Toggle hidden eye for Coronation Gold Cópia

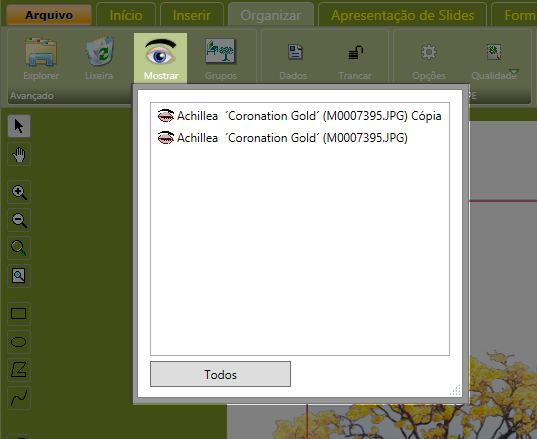165,116
